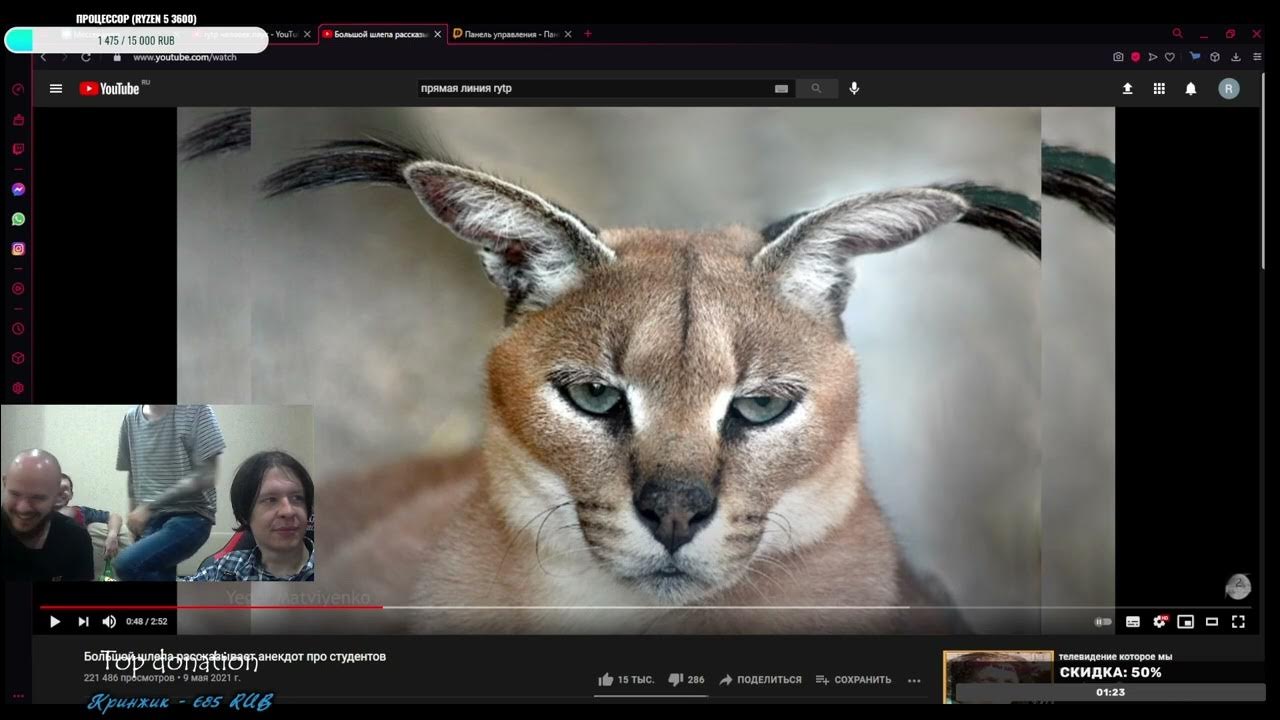Toggle theater mode
The image size is (1280, 720).
tap(1212, 622)
